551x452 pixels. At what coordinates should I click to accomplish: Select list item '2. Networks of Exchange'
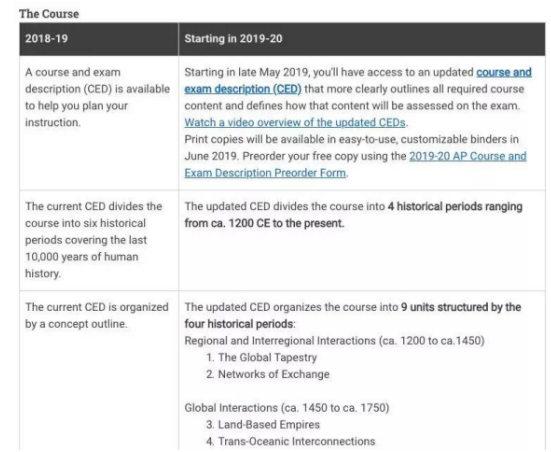point(268,374)
